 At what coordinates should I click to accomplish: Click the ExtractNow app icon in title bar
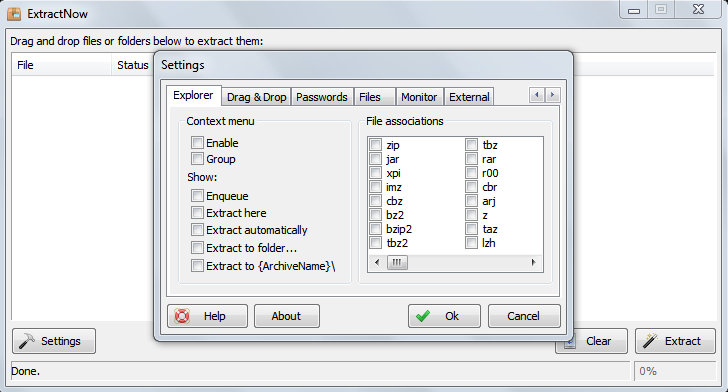click(14, 13)
